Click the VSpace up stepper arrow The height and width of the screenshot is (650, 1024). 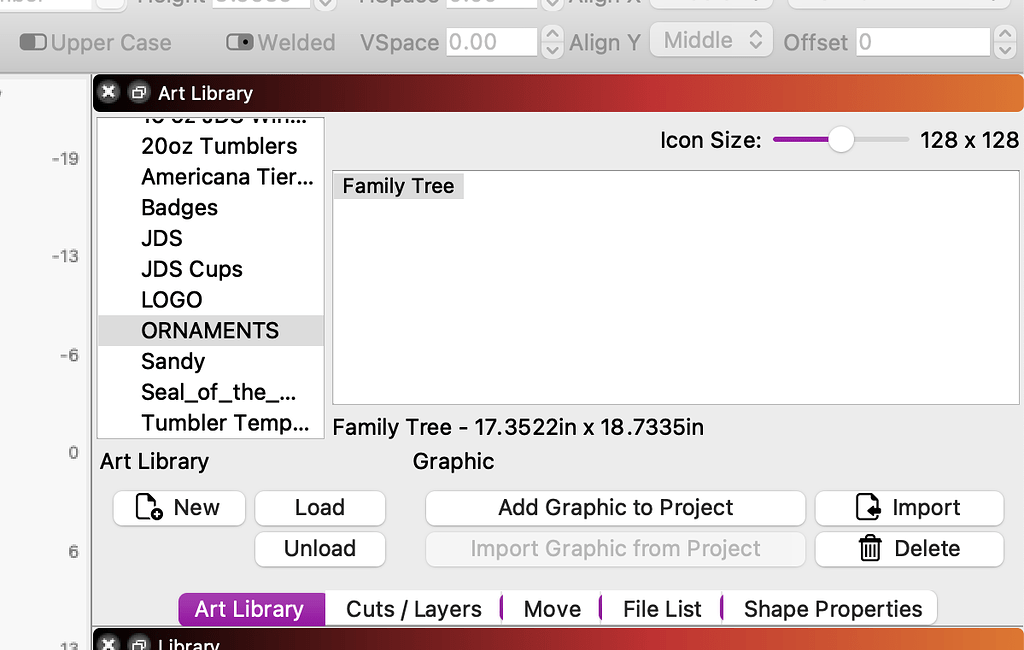click(x=551, y=36)
